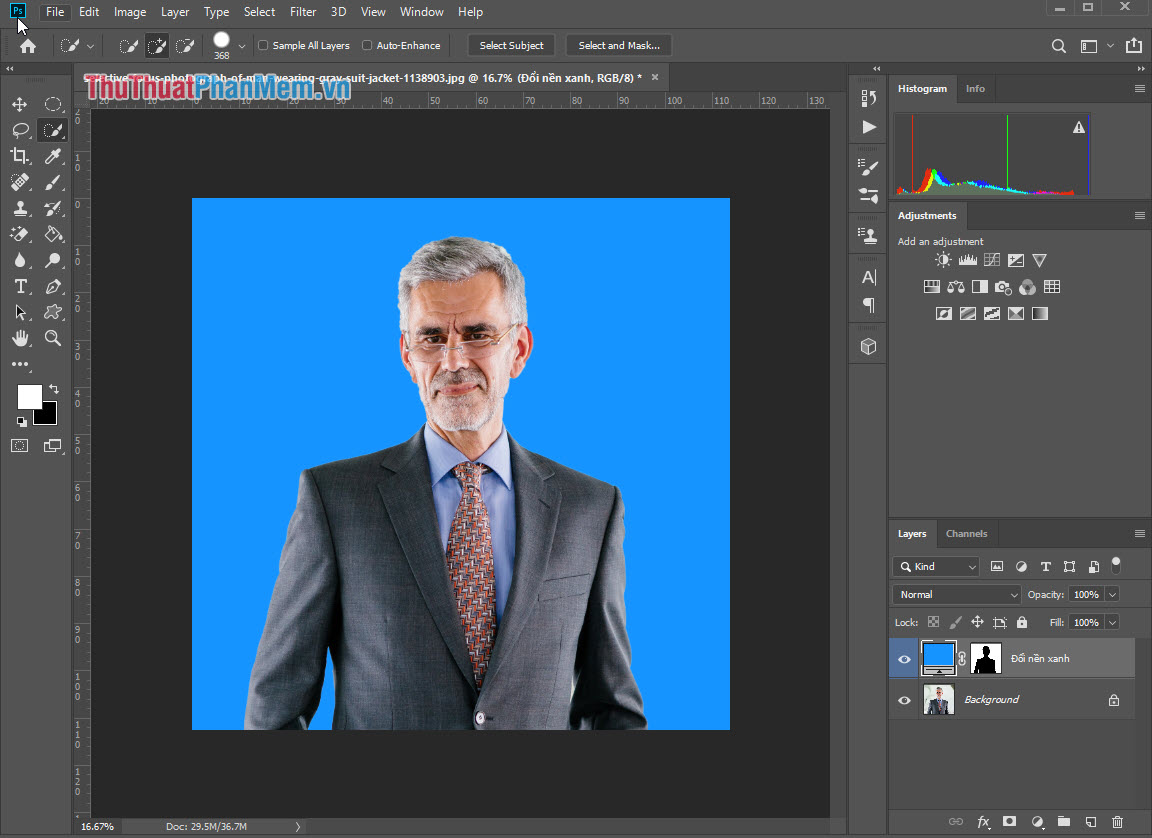1152x838 pixels.
Task: Open the Opacity dropdown in Layers panel
Action: tap(1113, 594)
